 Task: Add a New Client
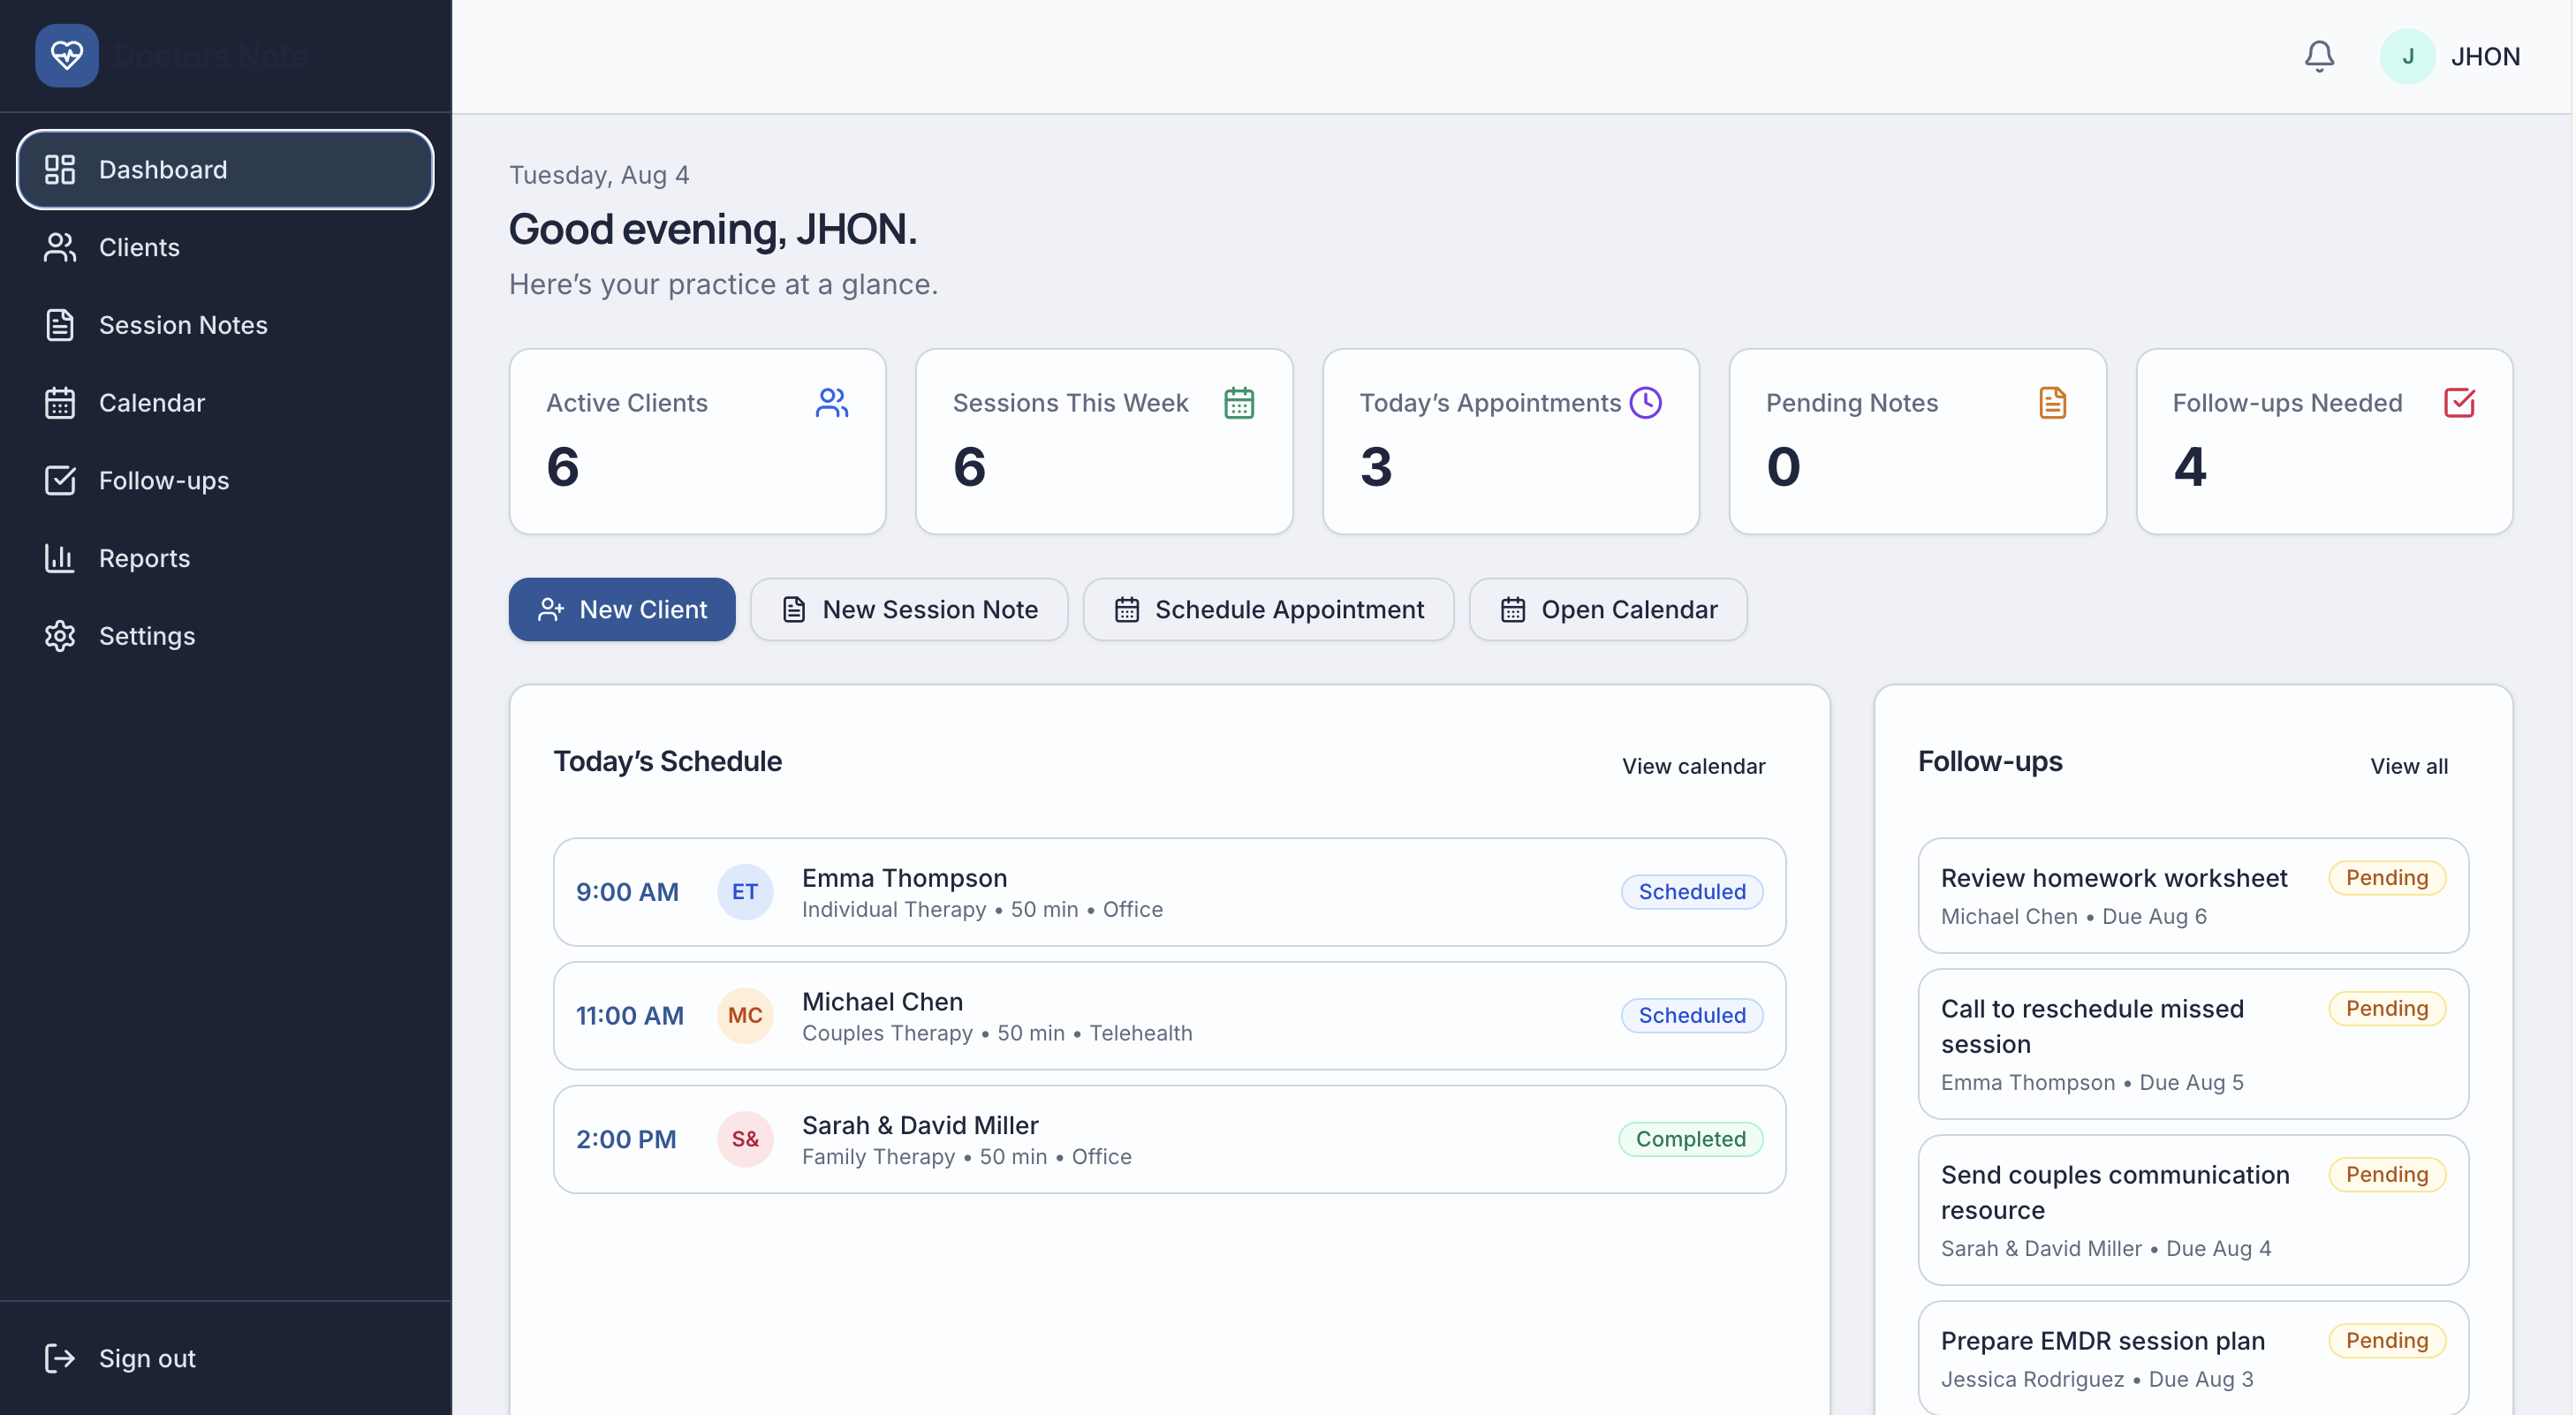tap(622, 609)
